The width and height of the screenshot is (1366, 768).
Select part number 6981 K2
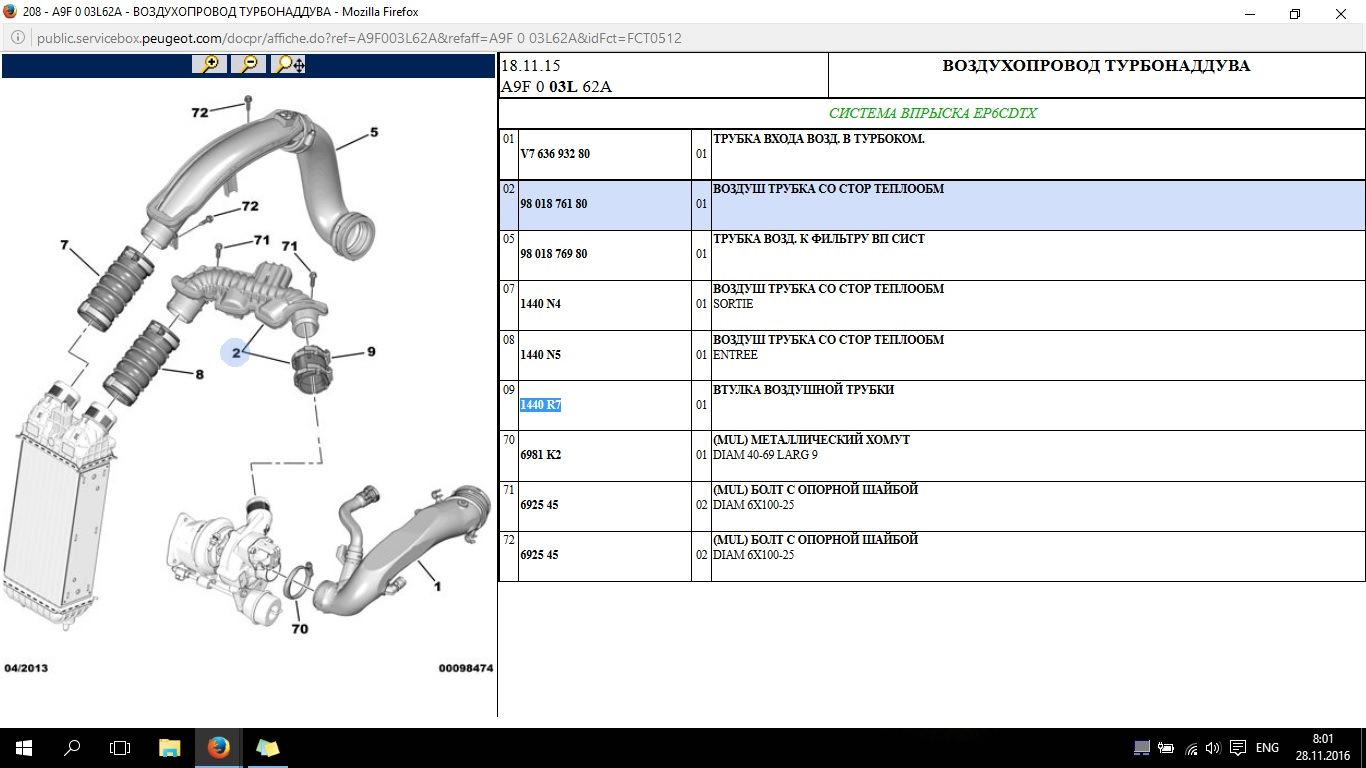(x=540, y=455)
